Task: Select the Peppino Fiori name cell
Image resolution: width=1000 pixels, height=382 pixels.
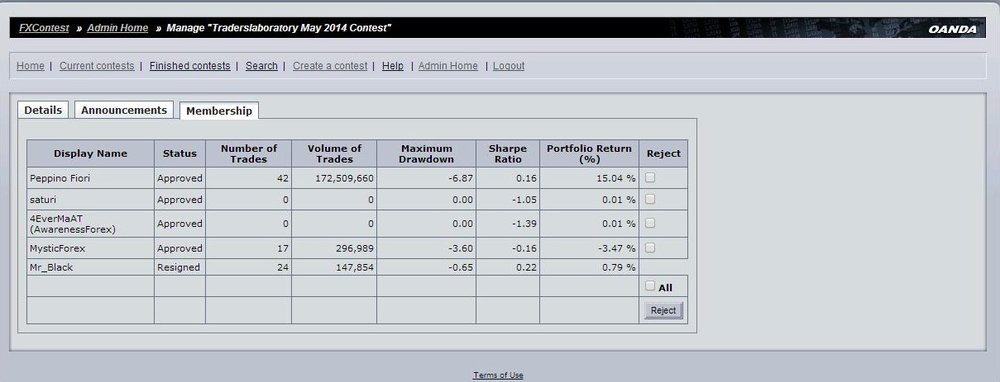Action: click(x=91, y=179)
